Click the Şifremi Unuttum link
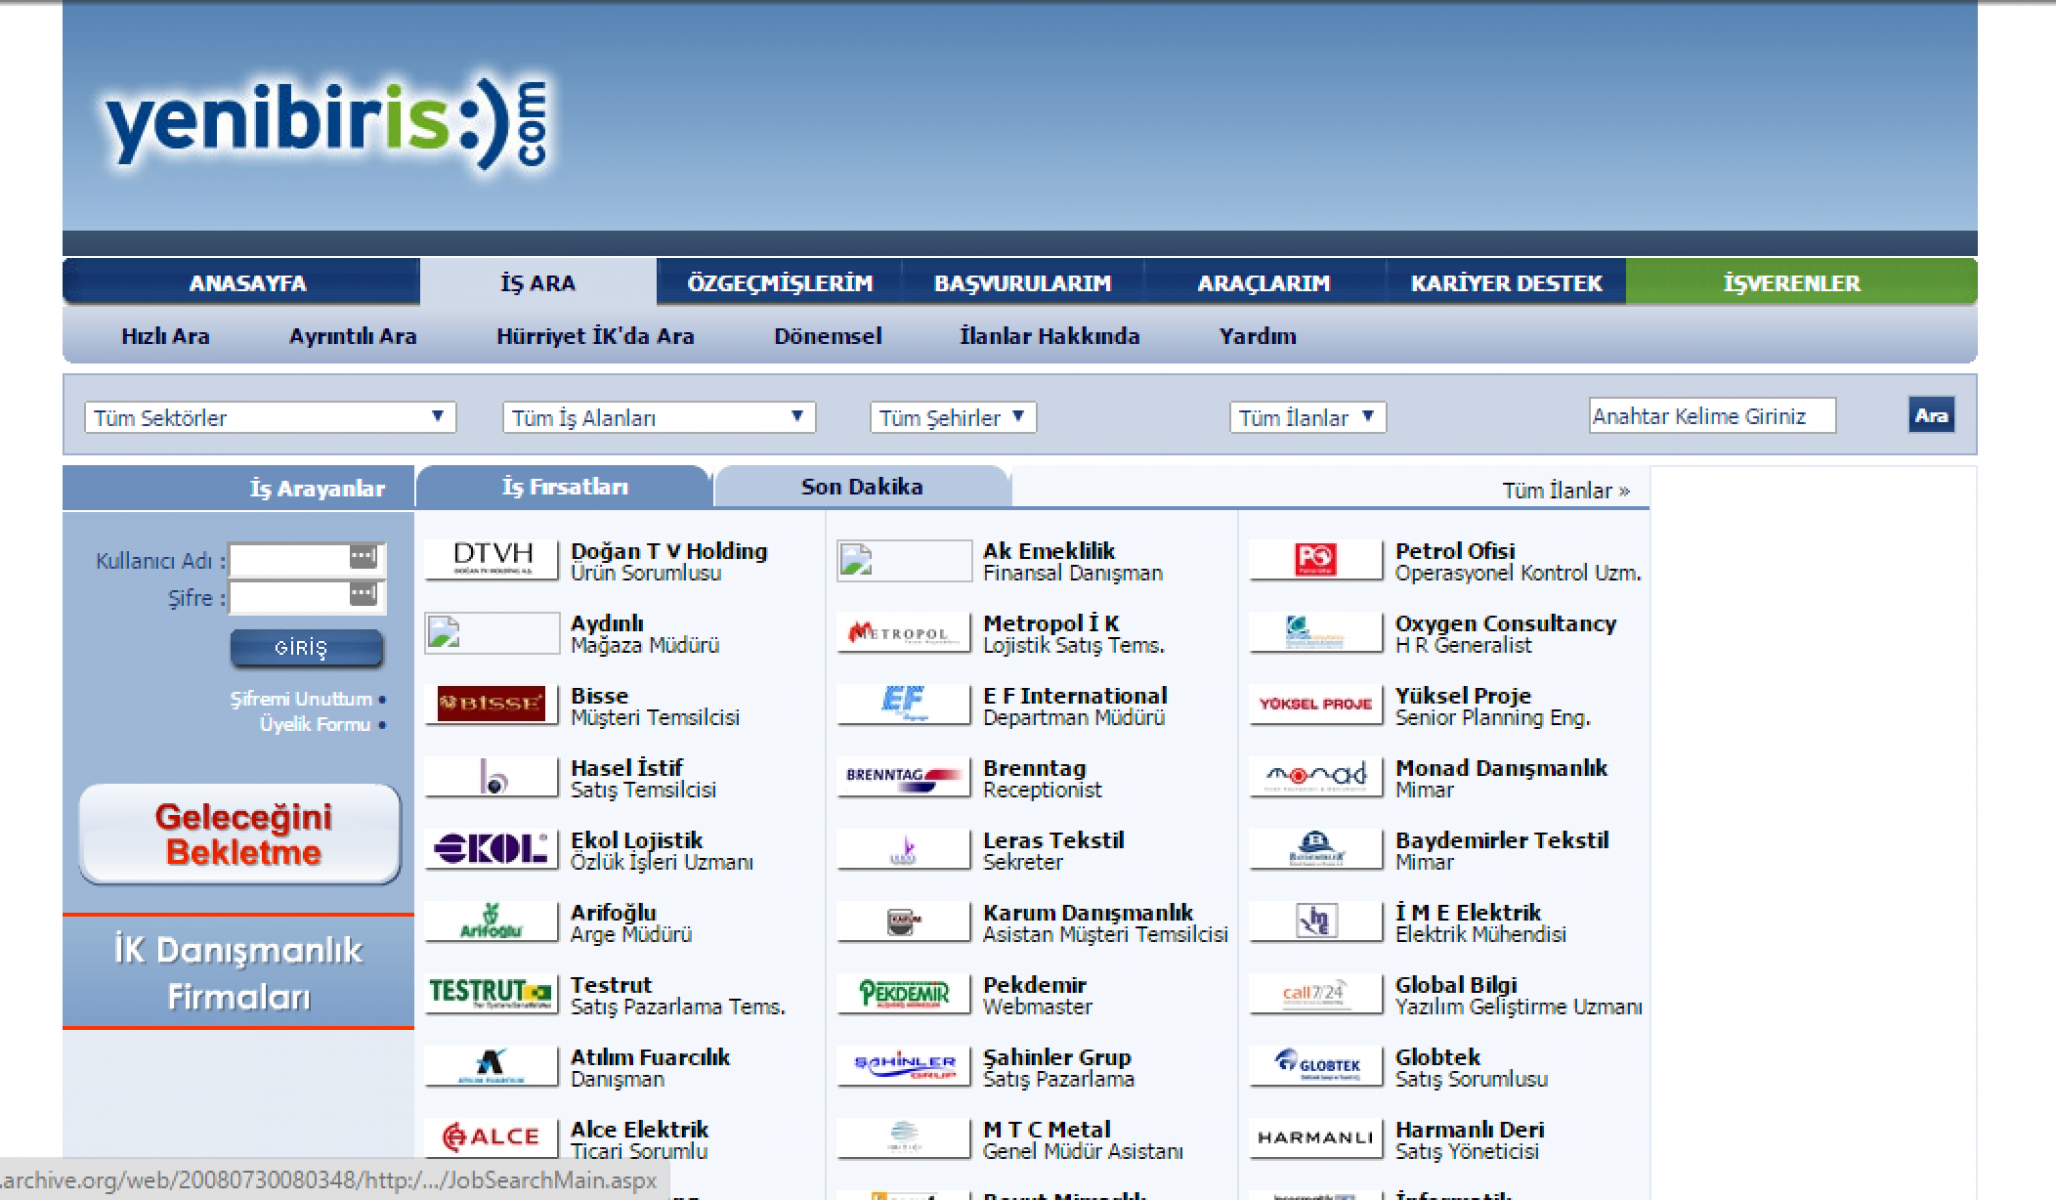This screenshot has height=1200, width=2056. [x=301, y=699]
